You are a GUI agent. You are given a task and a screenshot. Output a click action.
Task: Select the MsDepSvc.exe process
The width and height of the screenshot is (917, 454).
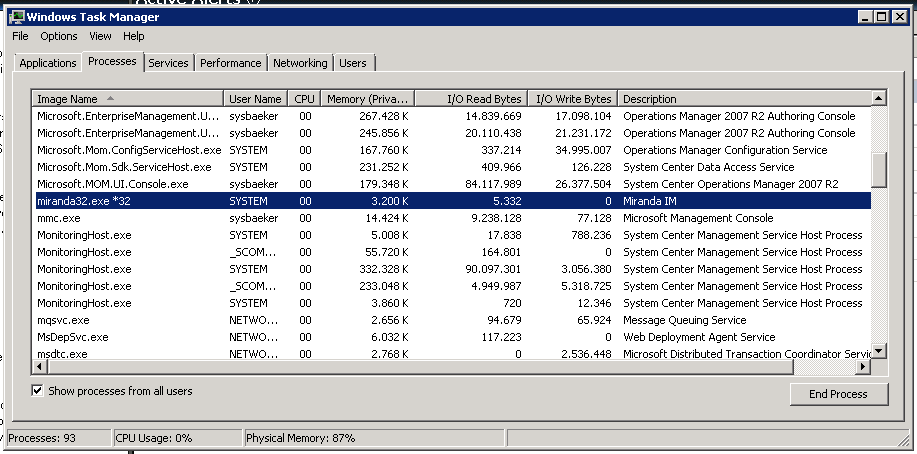point(453,337)
